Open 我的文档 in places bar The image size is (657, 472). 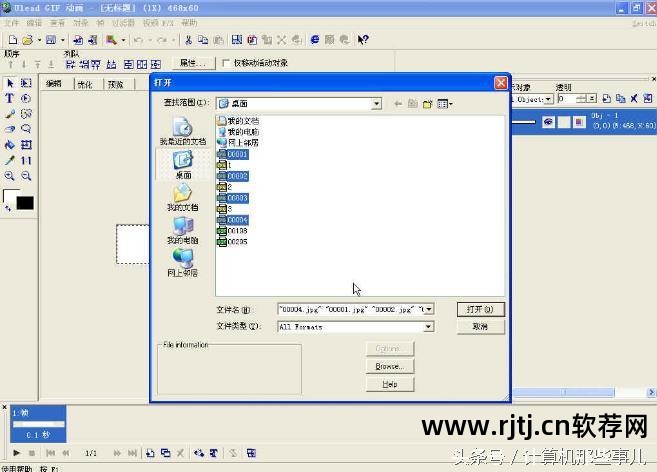[183, 198]
